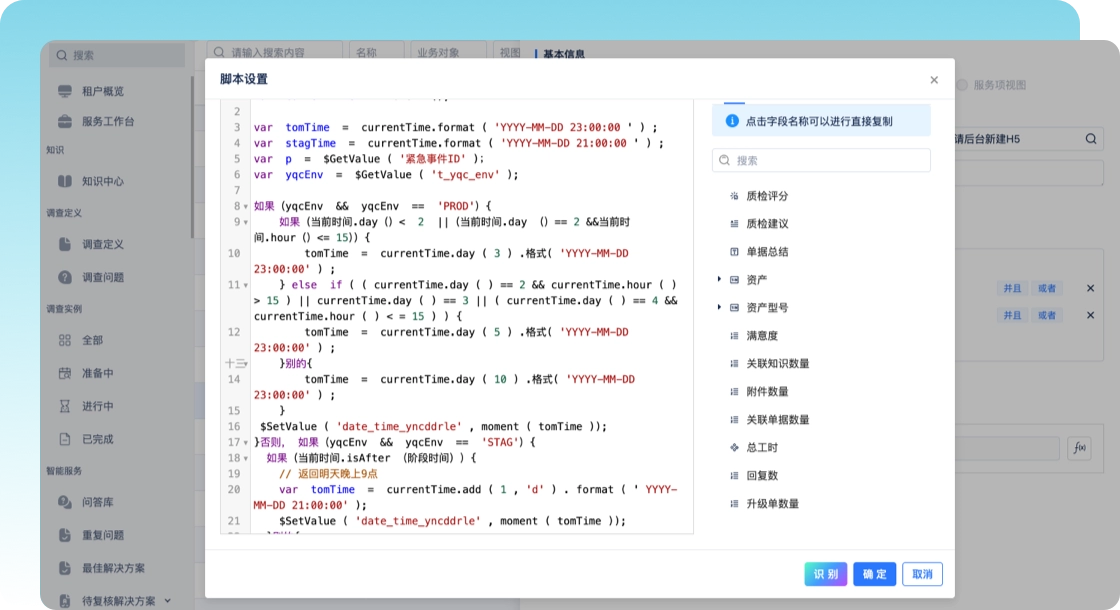This screenshot has width=1120, height=610.
Task: Open 租户概览 in the sidebar
Action: pyautogui.click(x=103, y=91)
